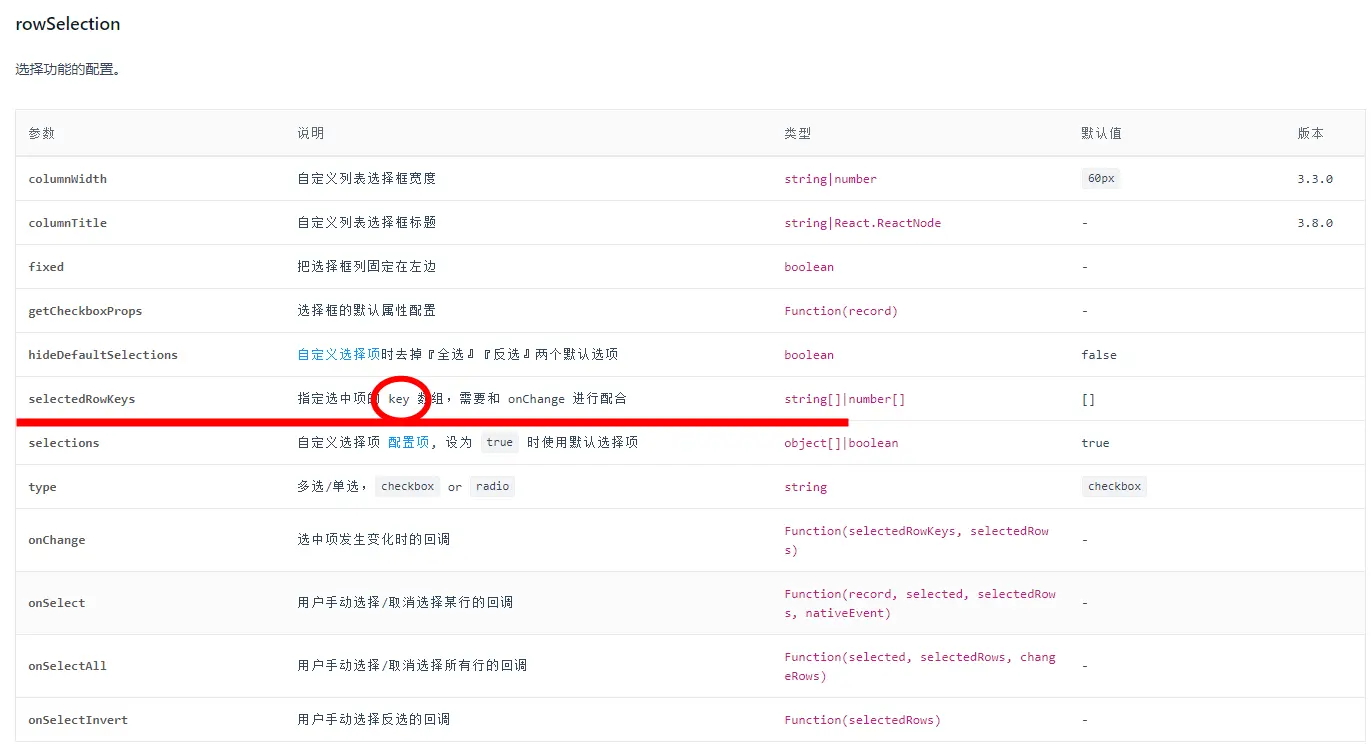Click version 3.3.0 cell
The height and width of the screenshot is (755, 1371).
pyautogui.click(x=1315, y=179)
